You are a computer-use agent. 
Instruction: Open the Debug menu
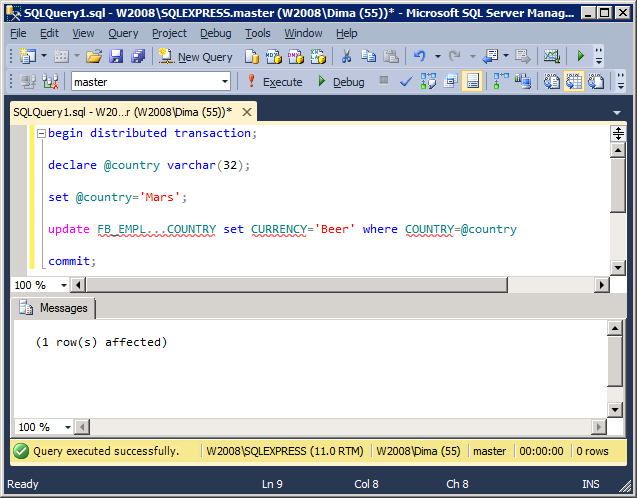(216, 33)
